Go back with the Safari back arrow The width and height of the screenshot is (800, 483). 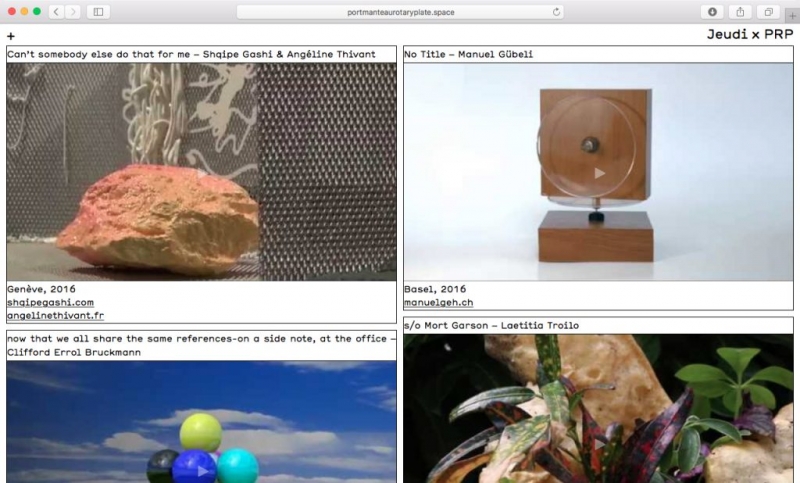[54, 12]
